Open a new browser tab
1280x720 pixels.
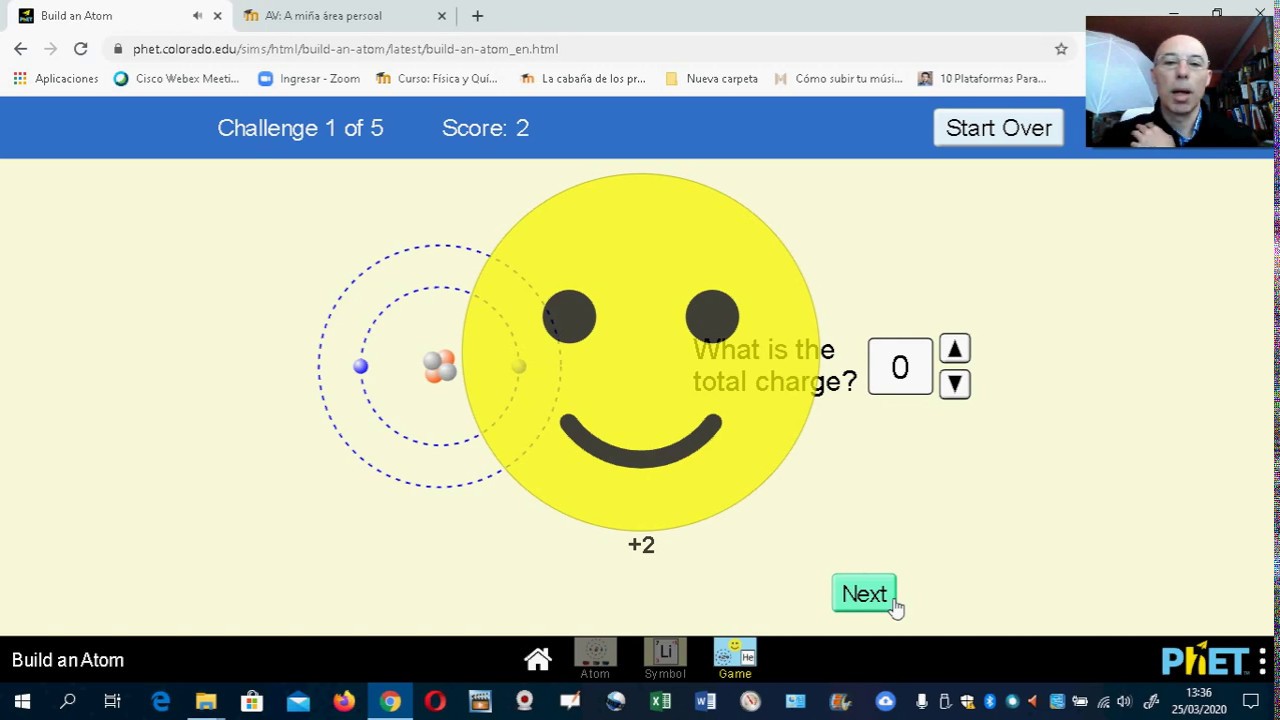pyautogui.click(x=477, y=16)
